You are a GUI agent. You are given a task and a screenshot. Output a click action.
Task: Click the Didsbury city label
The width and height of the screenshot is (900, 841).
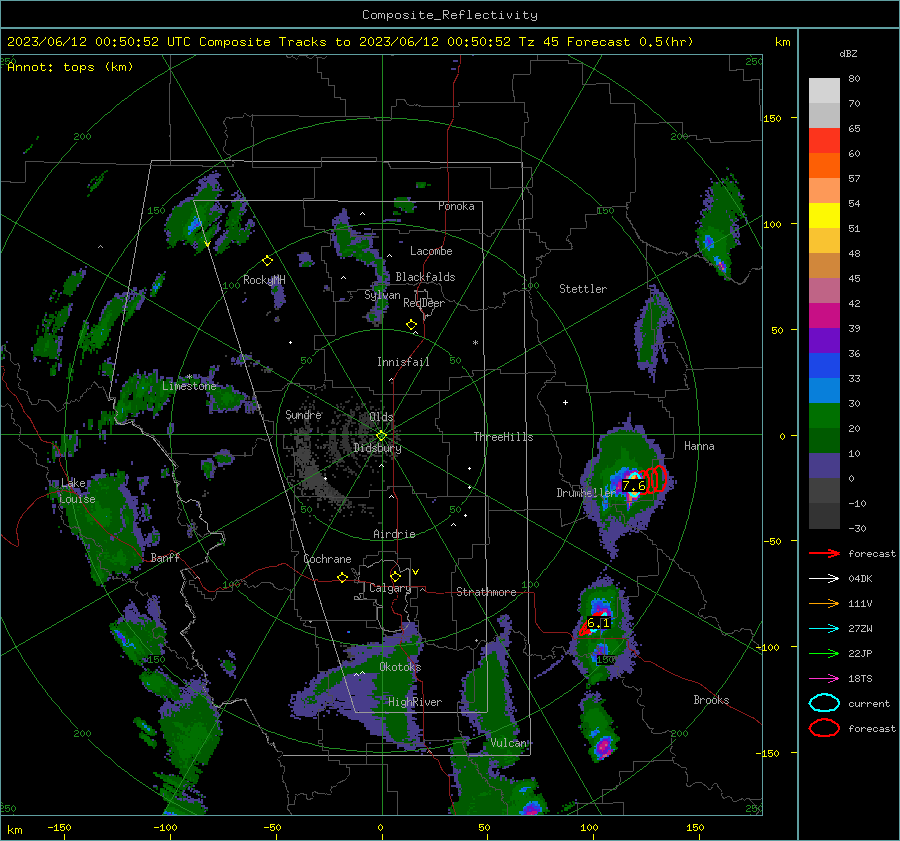coord(377,448)
